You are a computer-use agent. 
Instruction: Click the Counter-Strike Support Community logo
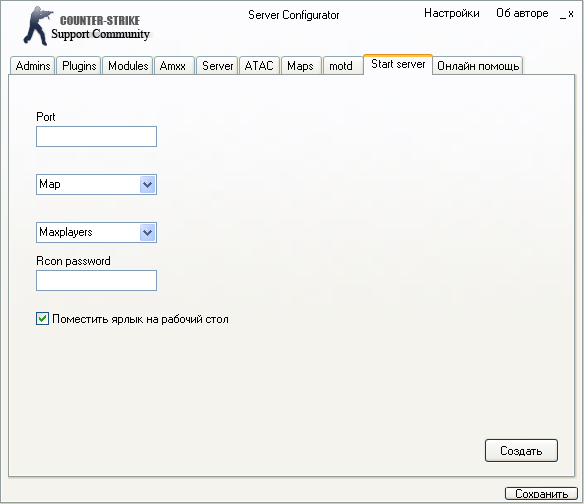pyautogui.click(x=87, y=26)
